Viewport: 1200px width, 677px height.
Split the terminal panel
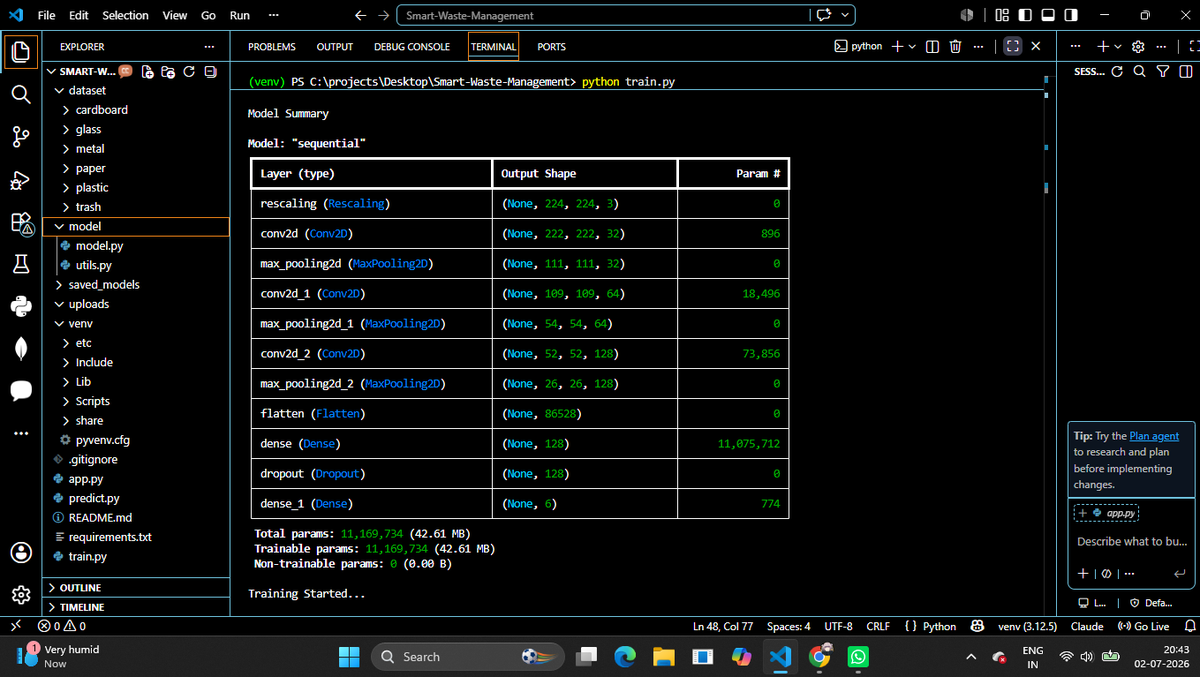pos(933,47)
